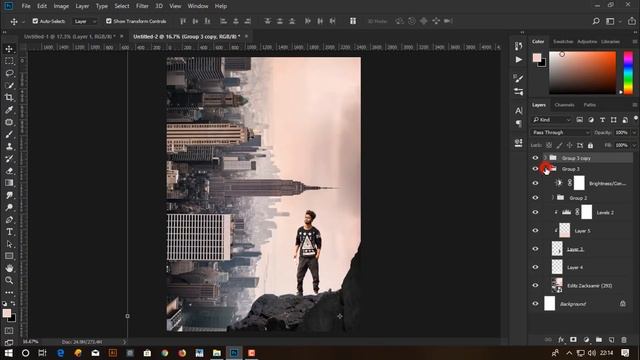Hide the Layer 5 layer

pos(535,231)
